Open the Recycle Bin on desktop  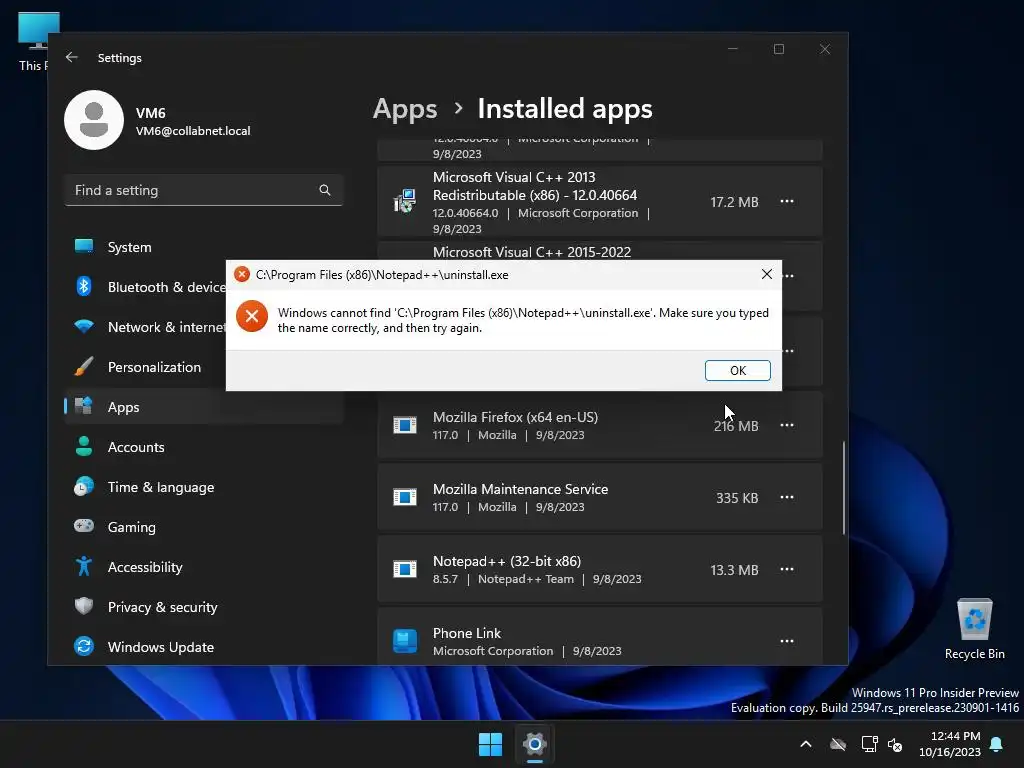(x=974, y=628)
